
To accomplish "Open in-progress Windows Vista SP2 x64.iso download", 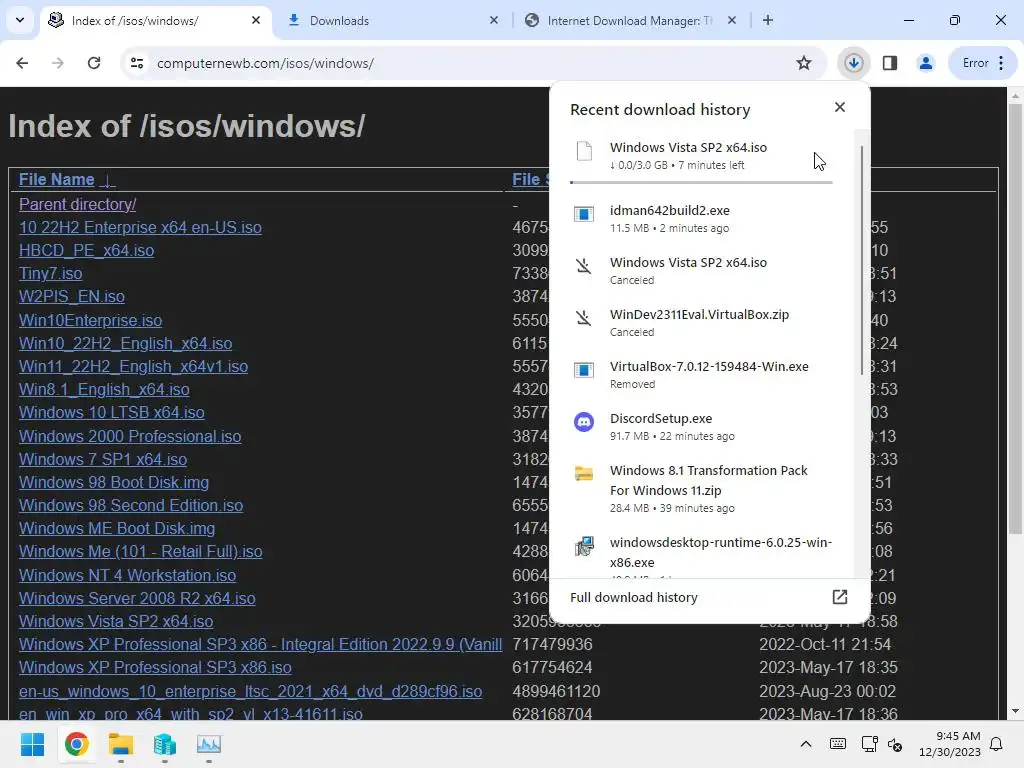I will point(701,156).
